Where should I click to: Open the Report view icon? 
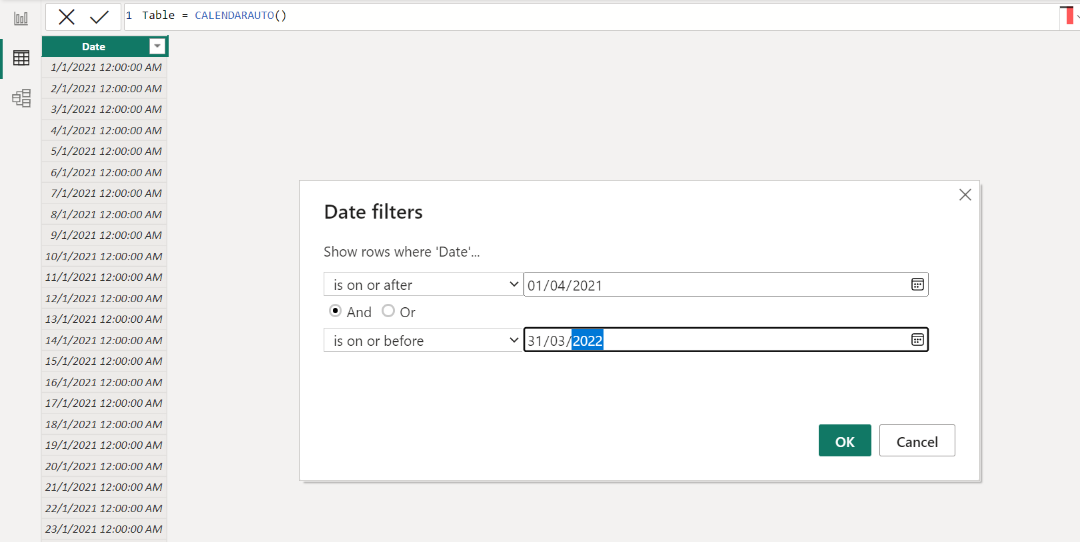tap(21, 19)
